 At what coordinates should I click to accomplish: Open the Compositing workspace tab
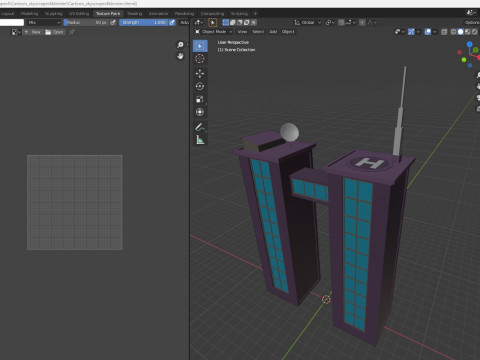[x=212, y=13]
